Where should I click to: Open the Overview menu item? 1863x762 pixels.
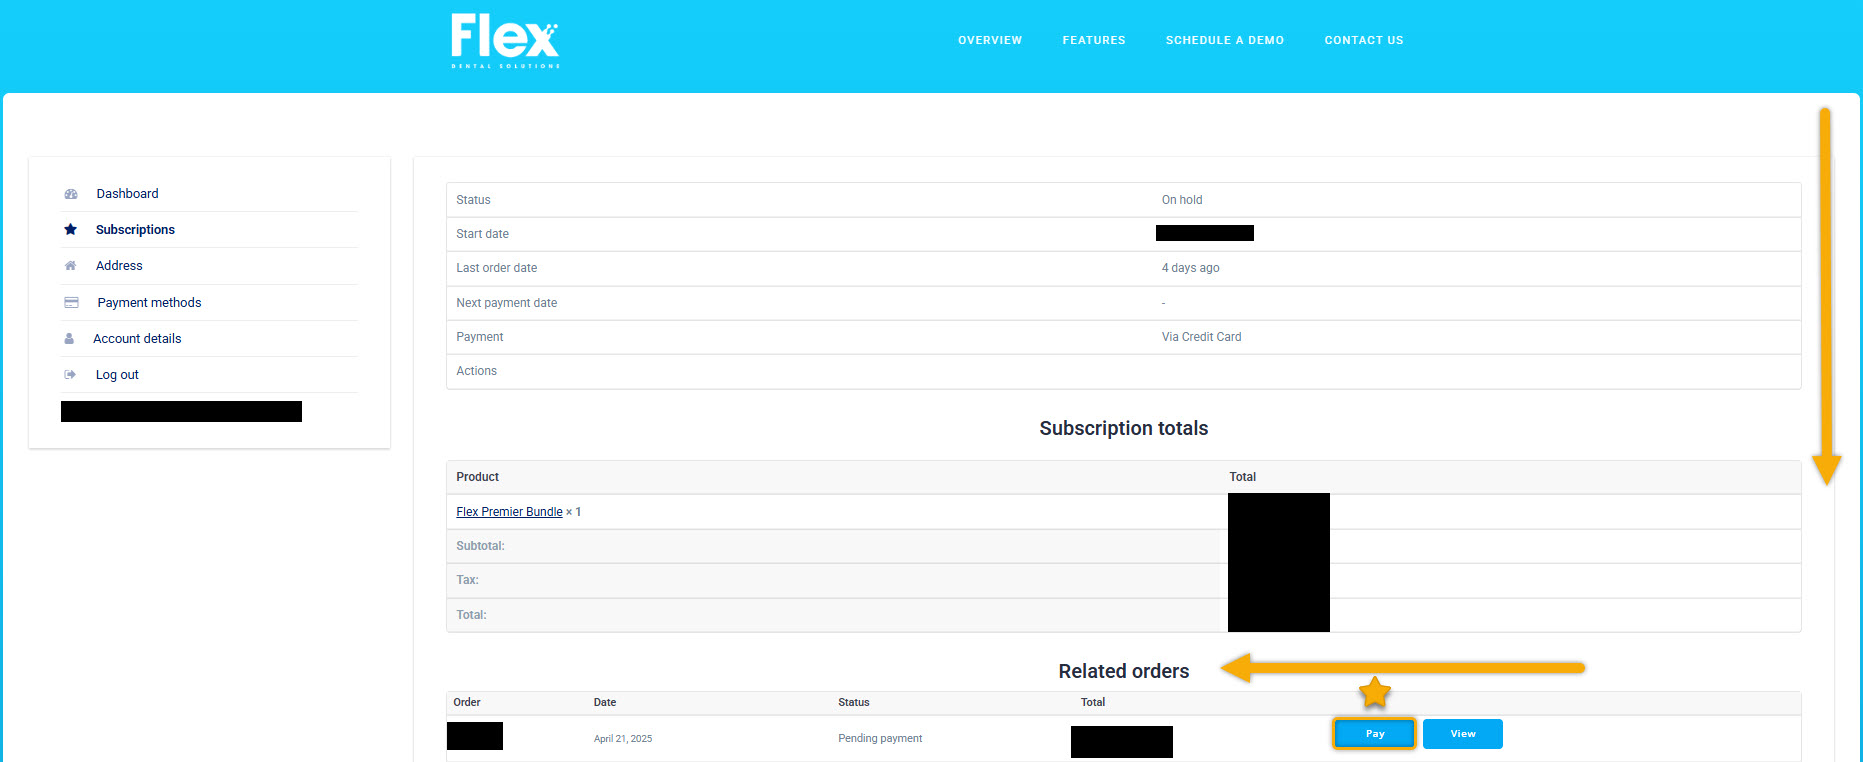[x=990, y=40]
